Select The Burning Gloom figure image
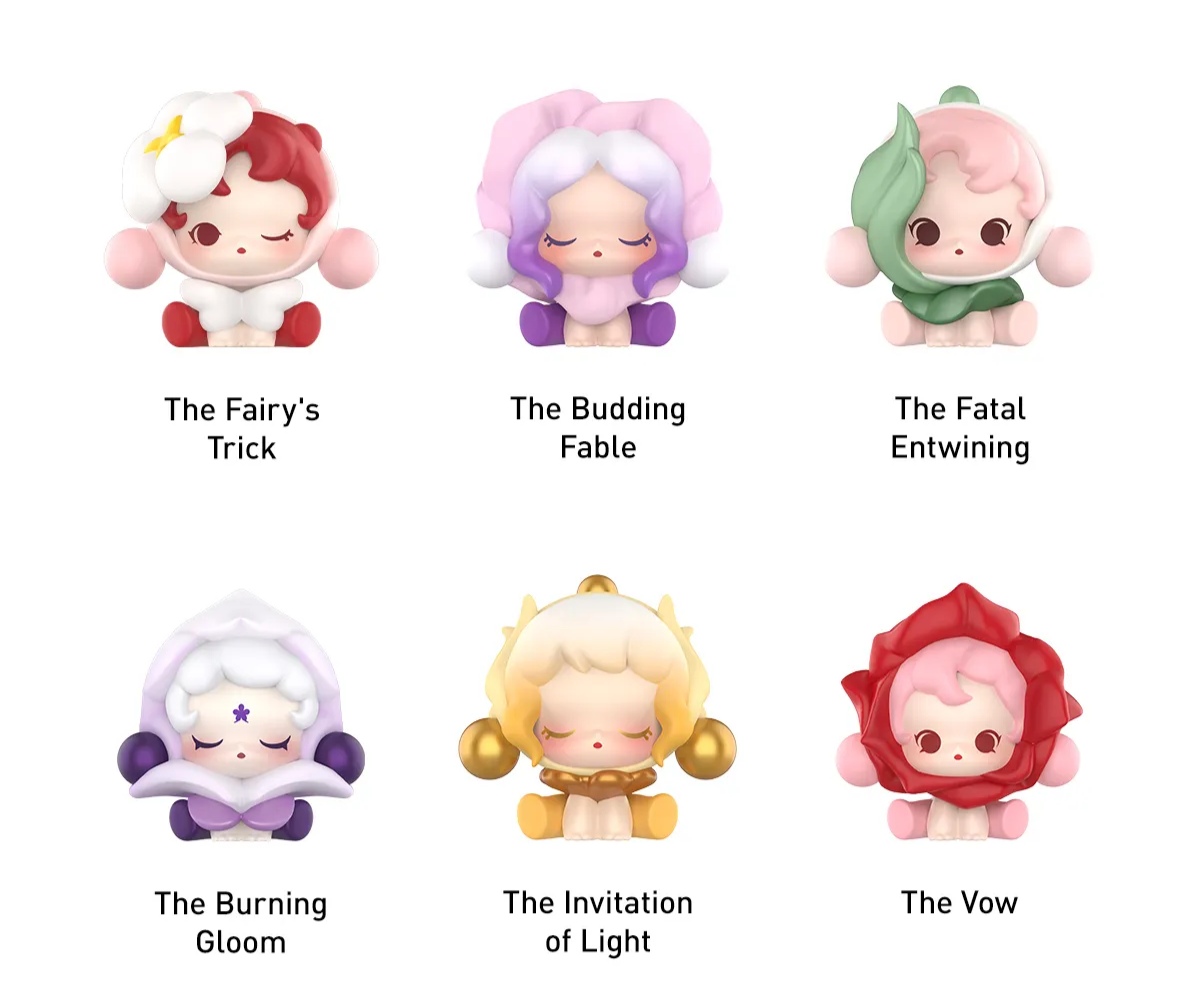The image size is (1189, 1008). (x=241, y=716)
